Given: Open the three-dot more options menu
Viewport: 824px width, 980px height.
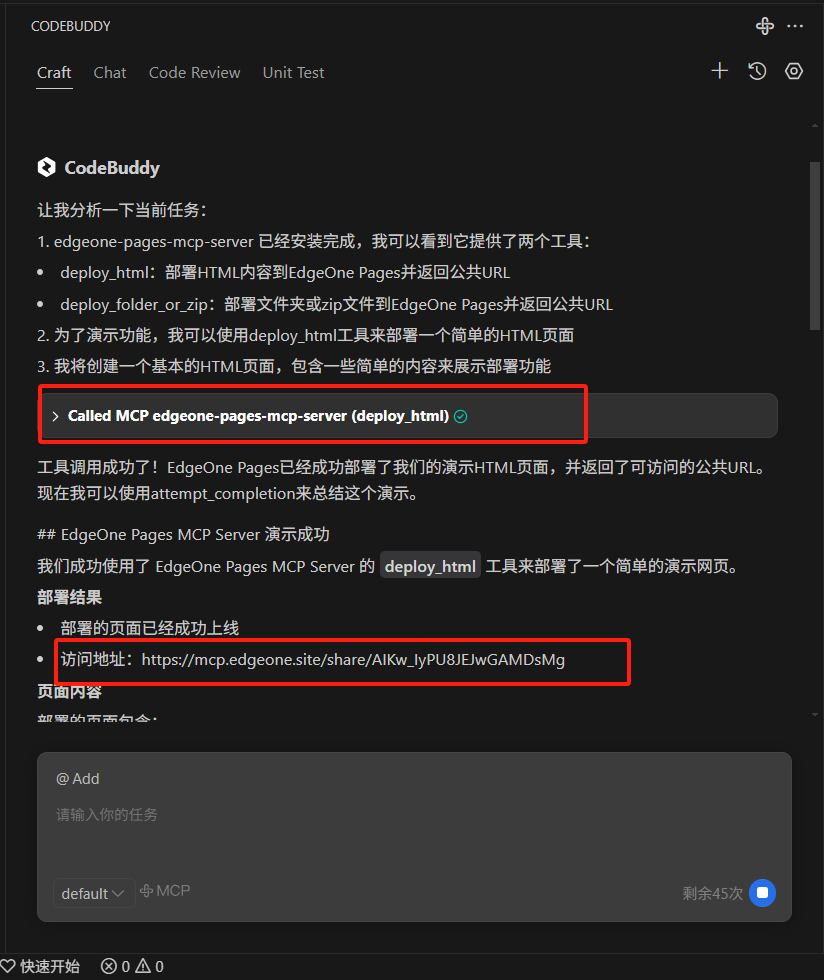Looking at the screenshot, I should [795, 26].
